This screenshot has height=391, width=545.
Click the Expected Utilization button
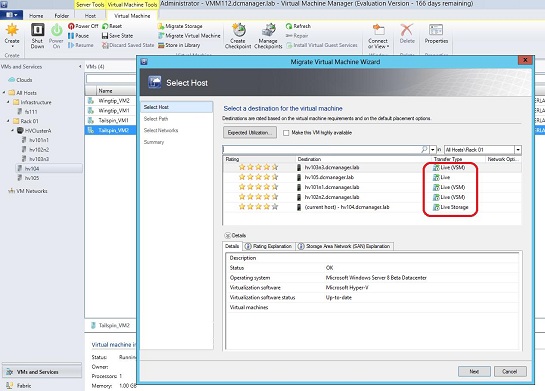pos(250,132)
